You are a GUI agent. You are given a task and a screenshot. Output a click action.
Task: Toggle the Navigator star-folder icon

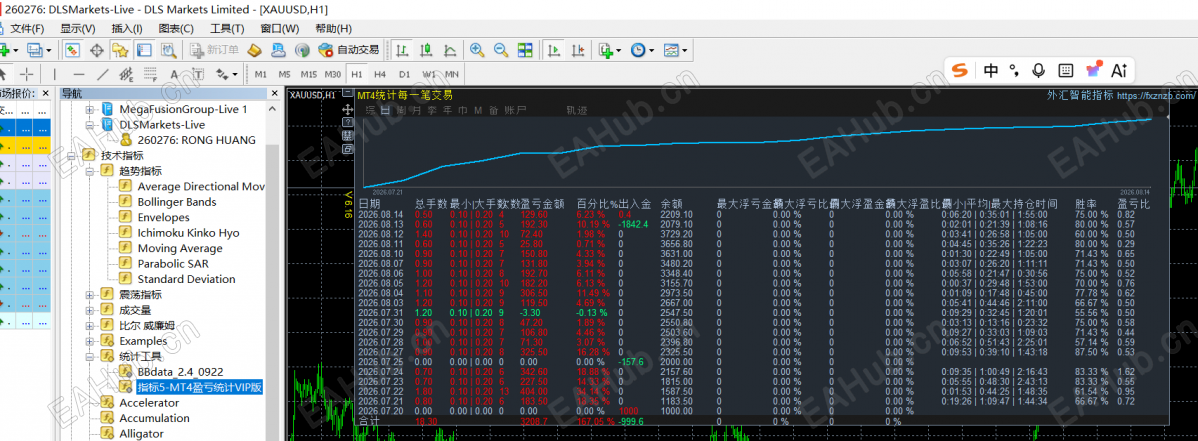(x=120, y=50)
